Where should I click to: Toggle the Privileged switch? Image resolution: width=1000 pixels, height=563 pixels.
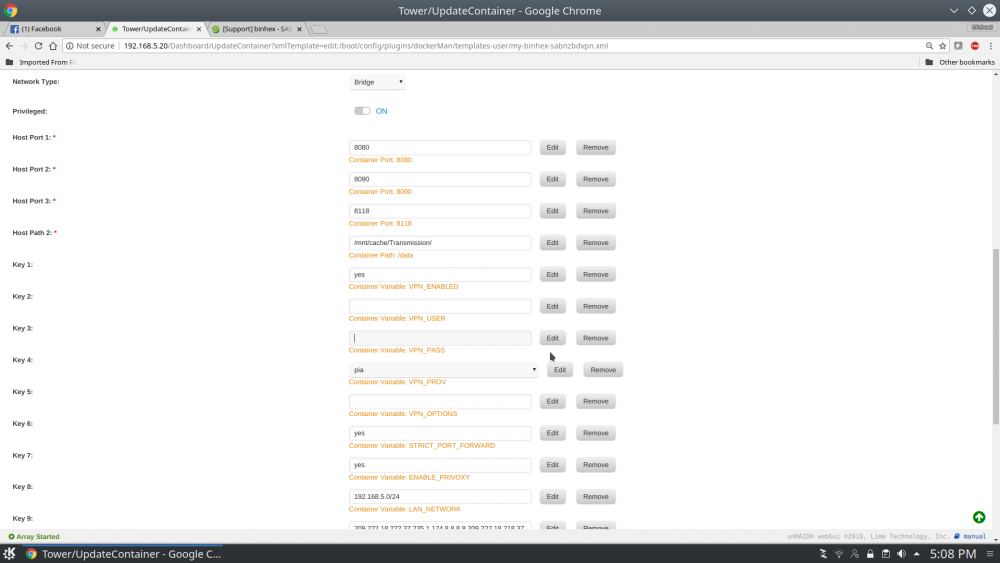tap(362, 111)
